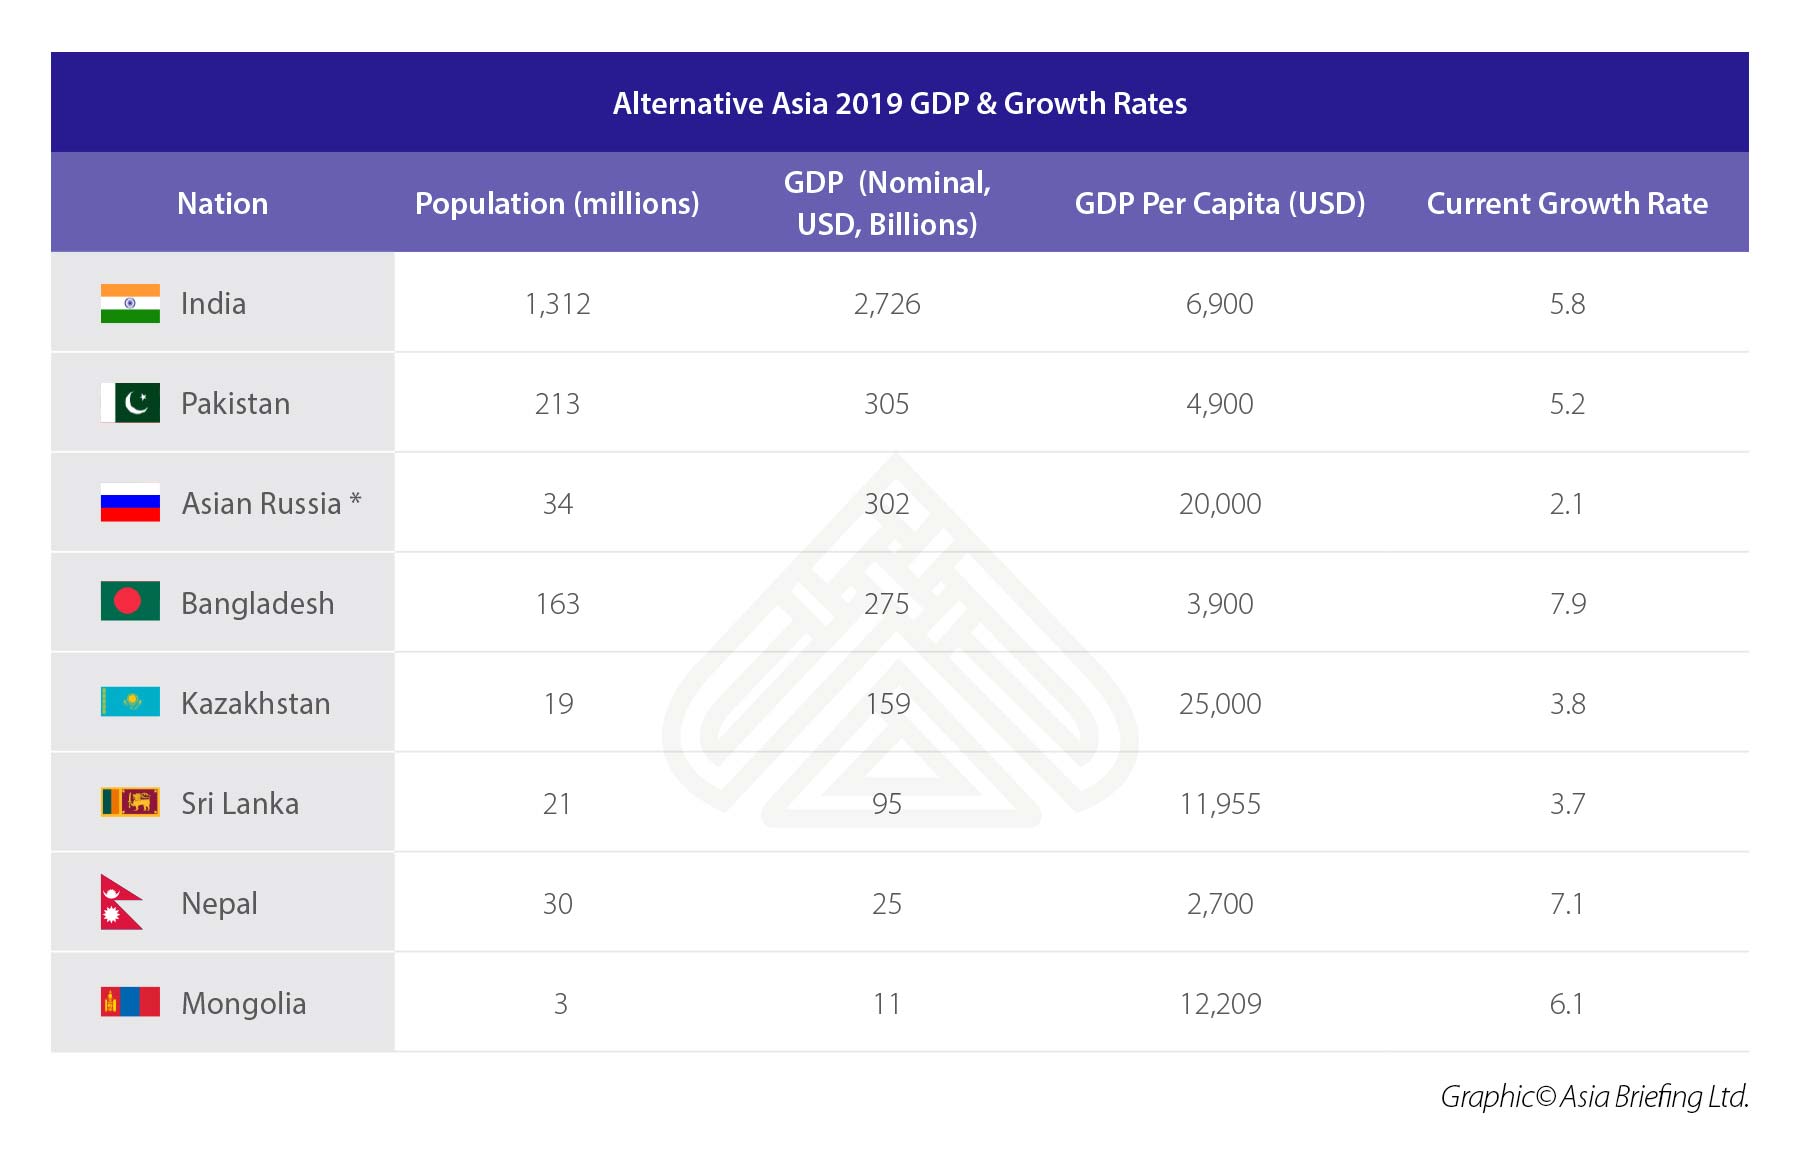Click the Sri Lanka flag icon

point(130,802)
